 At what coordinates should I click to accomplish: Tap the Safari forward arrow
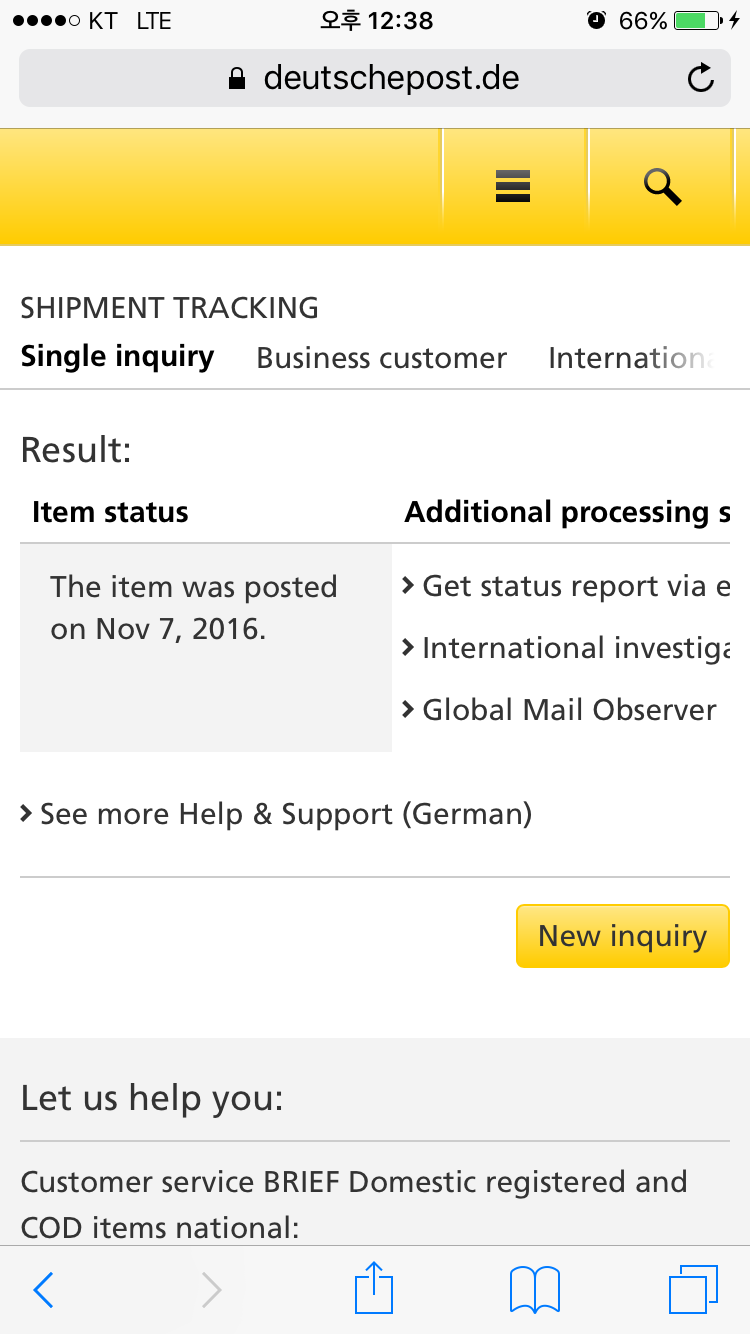tap(211, 1290)
